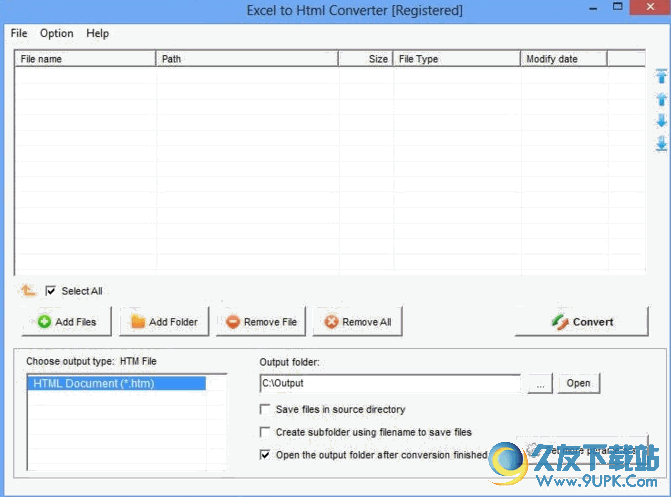671x497 pixels.
Task: Toggle the Select All checkbox
Action: click(50, 291)
